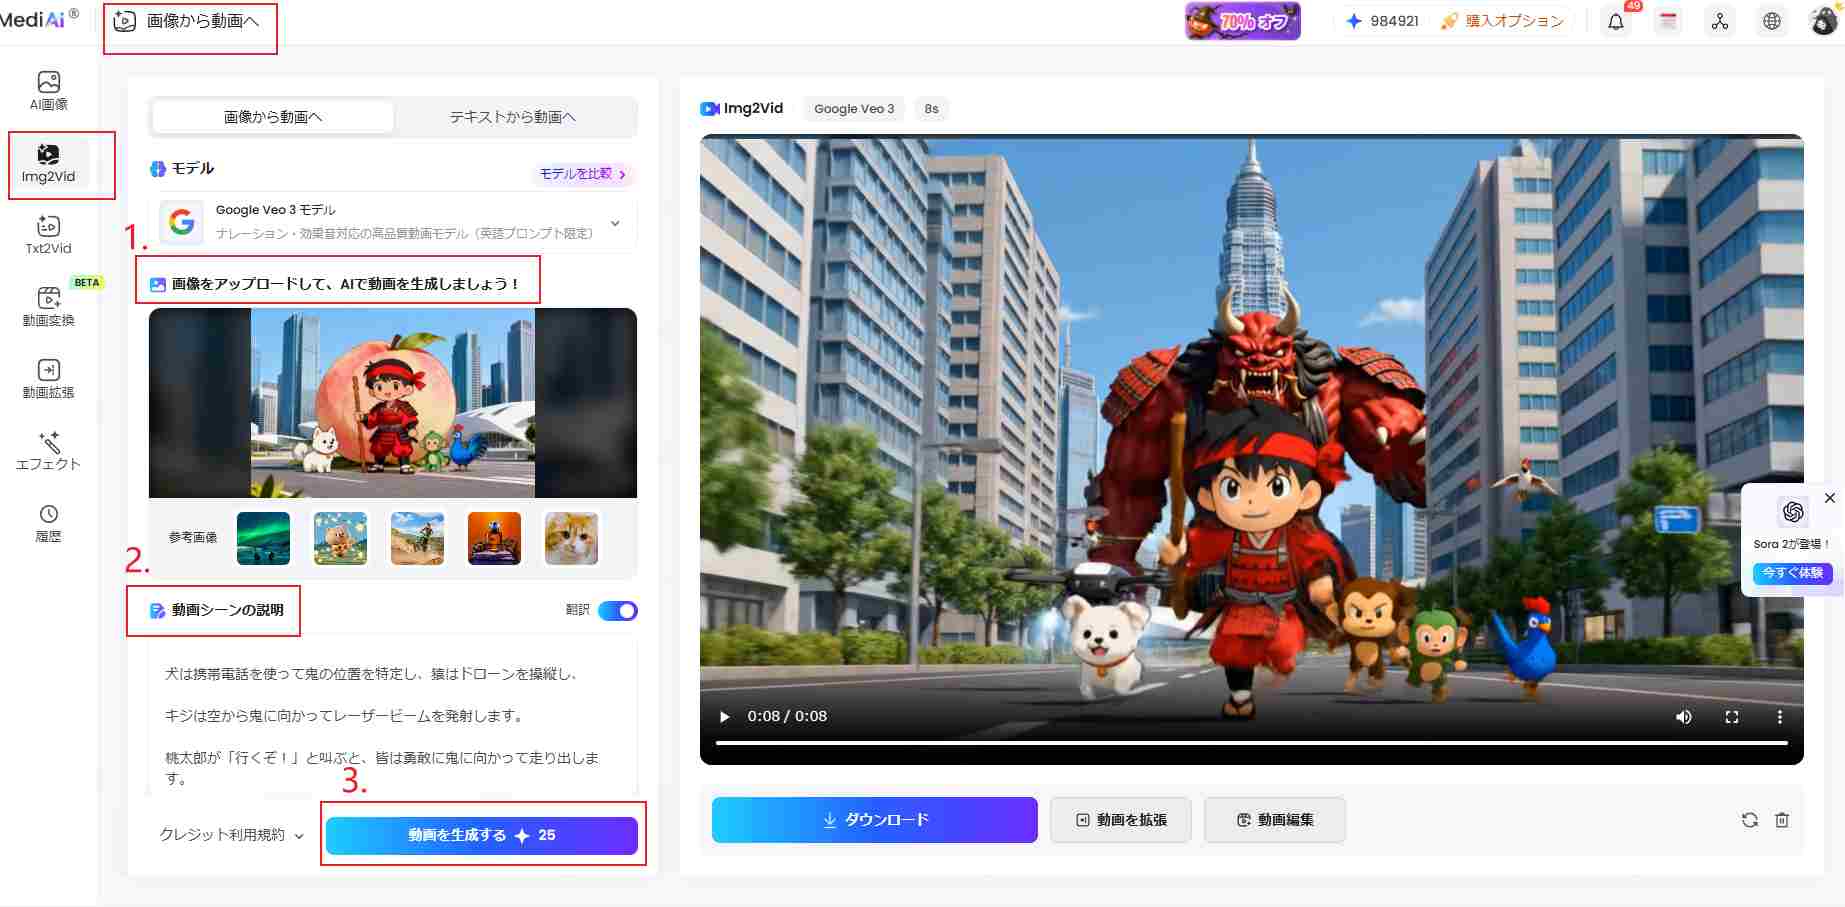Open the video player options menu

[1779, 716]
